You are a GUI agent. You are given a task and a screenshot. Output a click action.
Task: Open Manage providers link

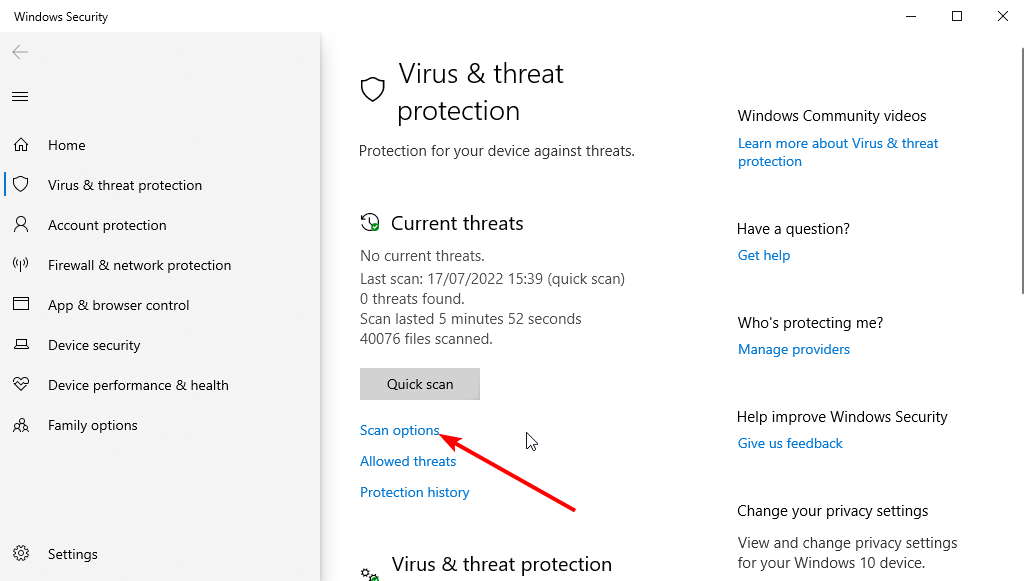pos(794,349)
